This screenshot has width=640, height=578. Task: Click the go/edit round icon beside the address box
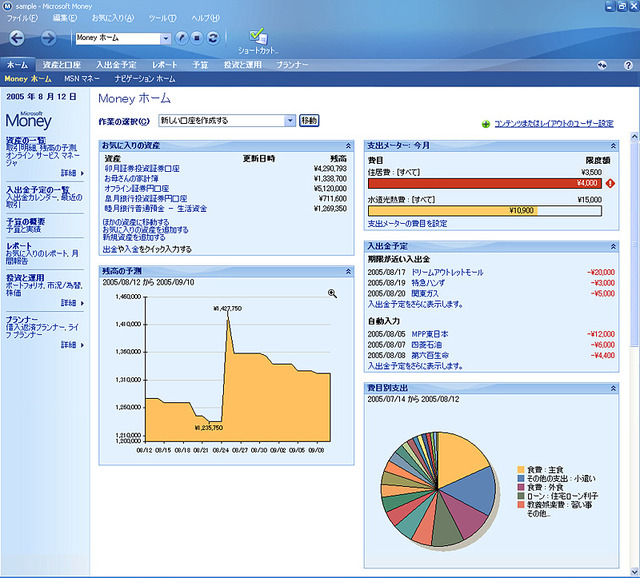182,38
